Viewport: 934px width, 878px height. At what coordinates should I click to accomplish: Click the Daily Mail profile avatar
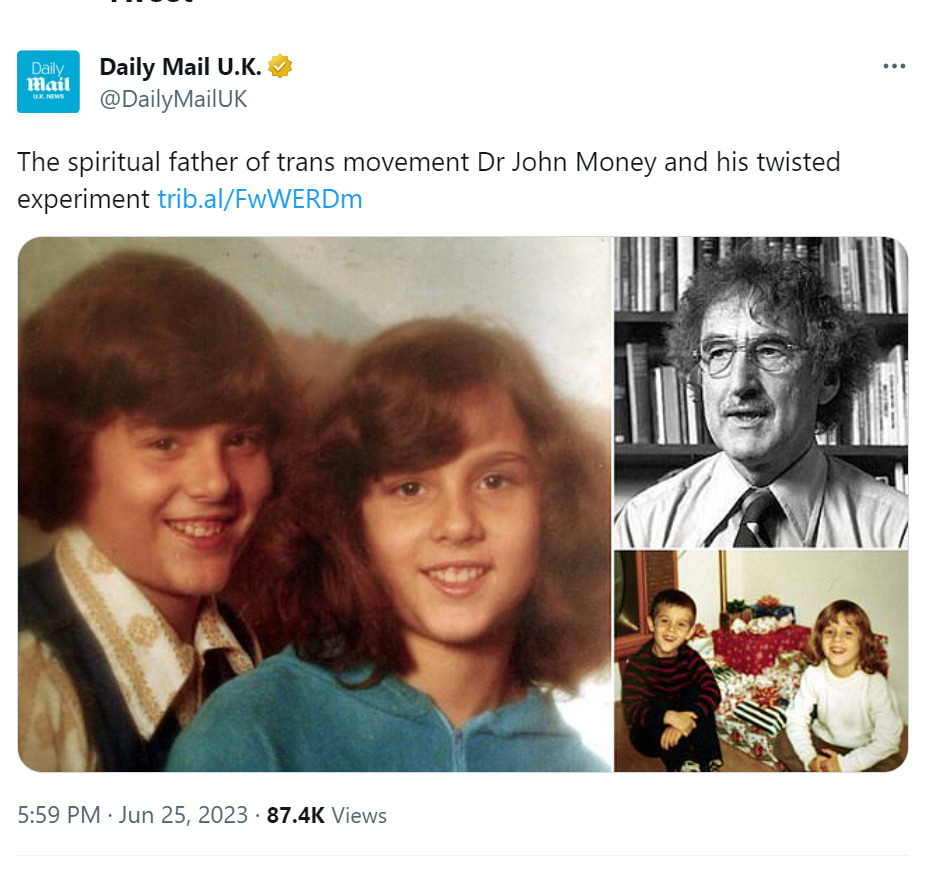(48, 82)
